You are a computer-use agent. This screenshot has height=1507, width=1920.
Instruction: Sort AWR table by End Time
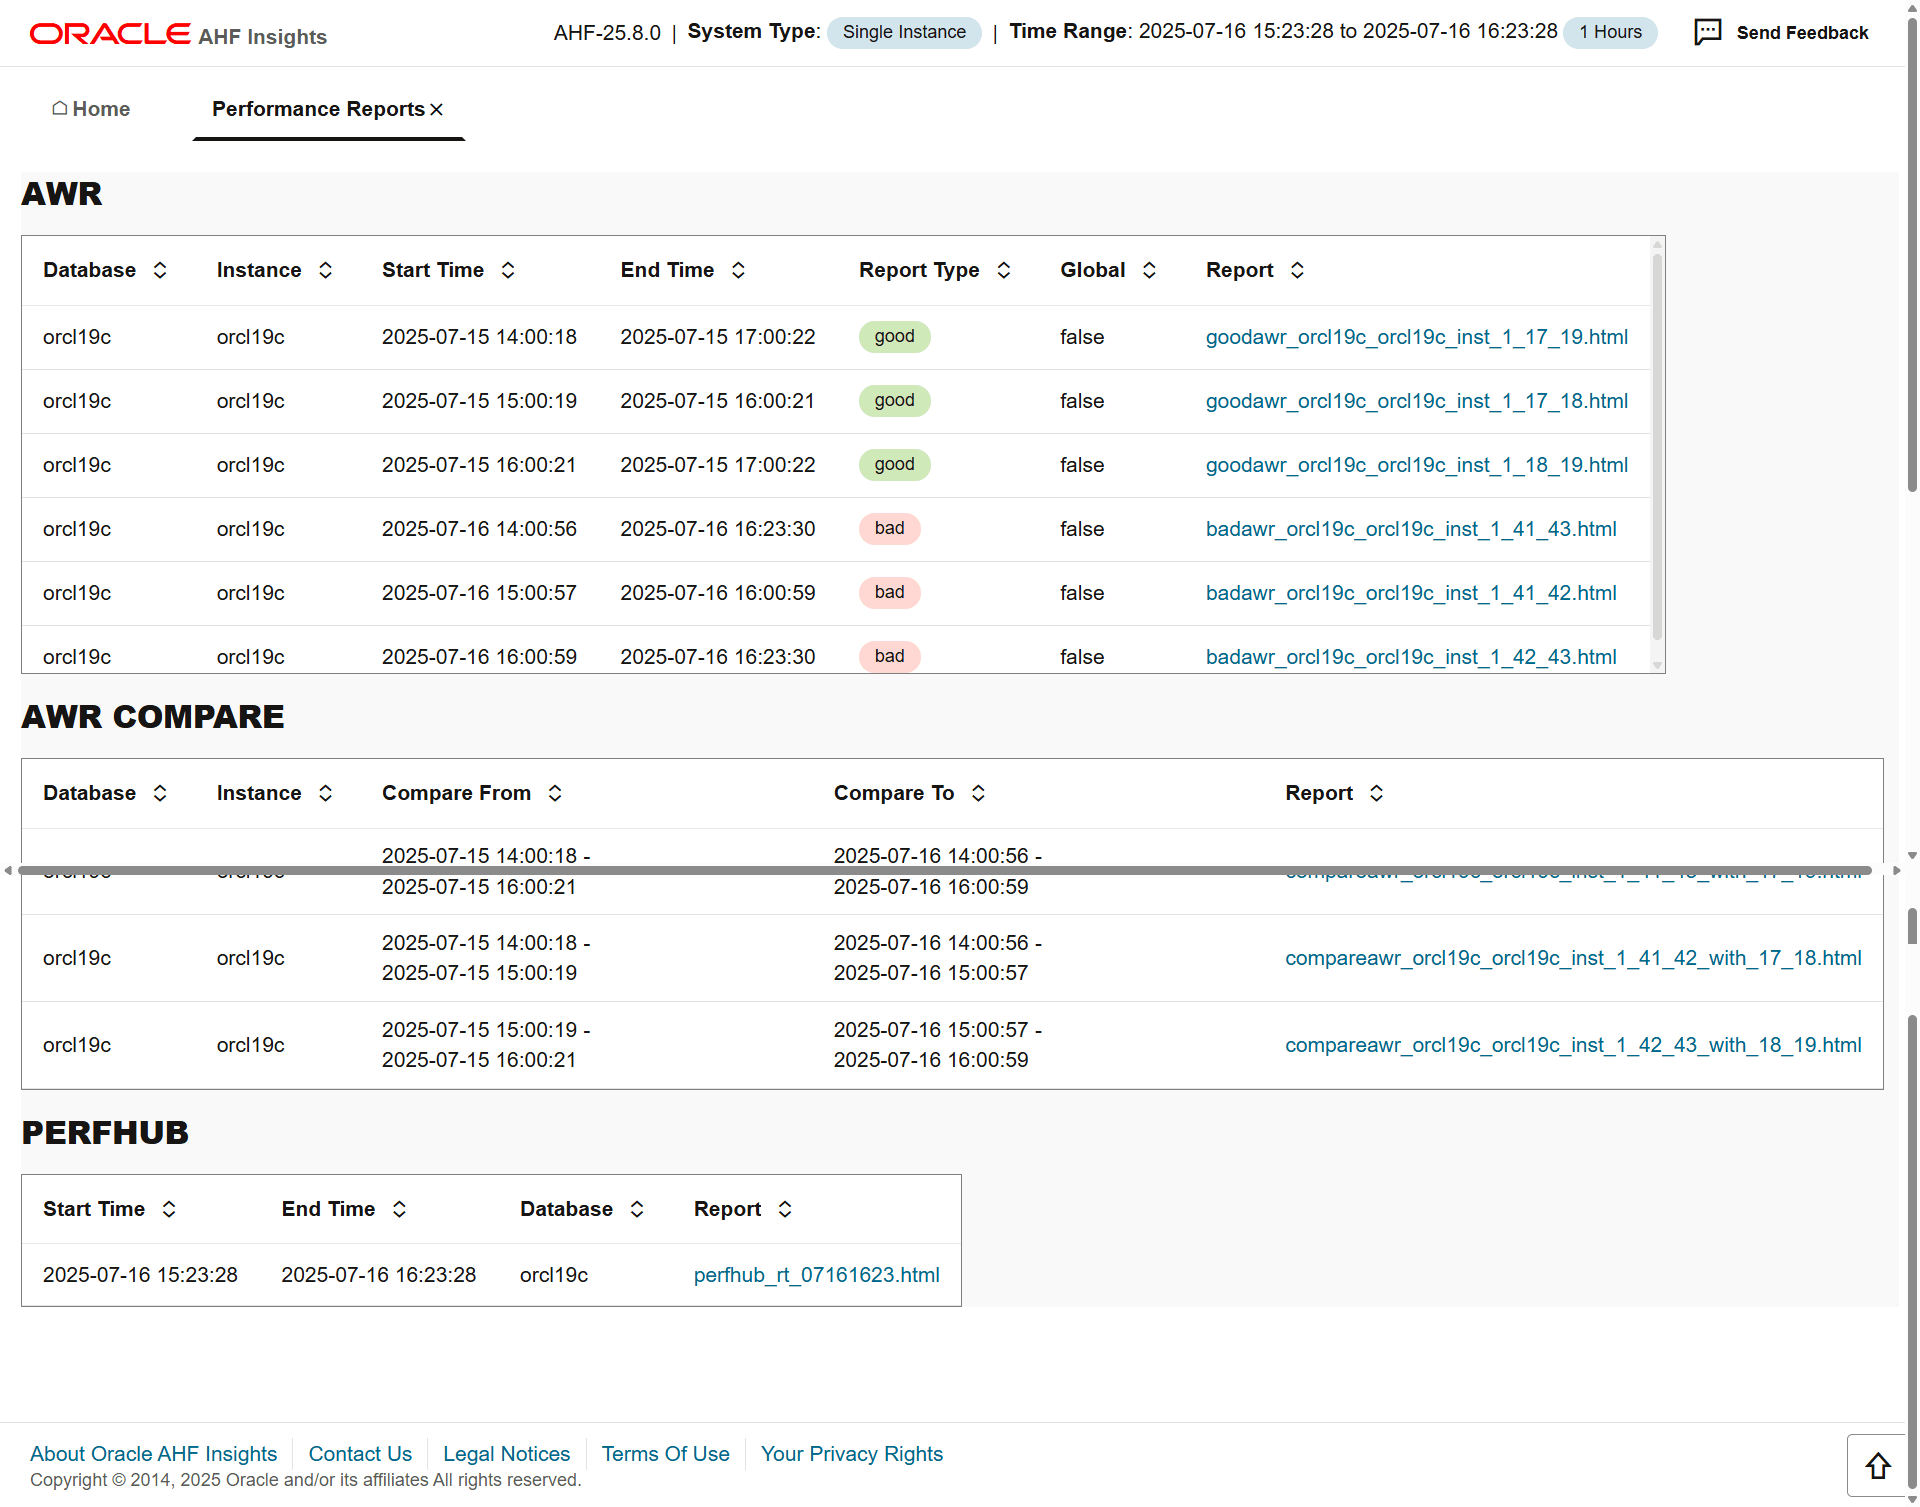point(738,270)
